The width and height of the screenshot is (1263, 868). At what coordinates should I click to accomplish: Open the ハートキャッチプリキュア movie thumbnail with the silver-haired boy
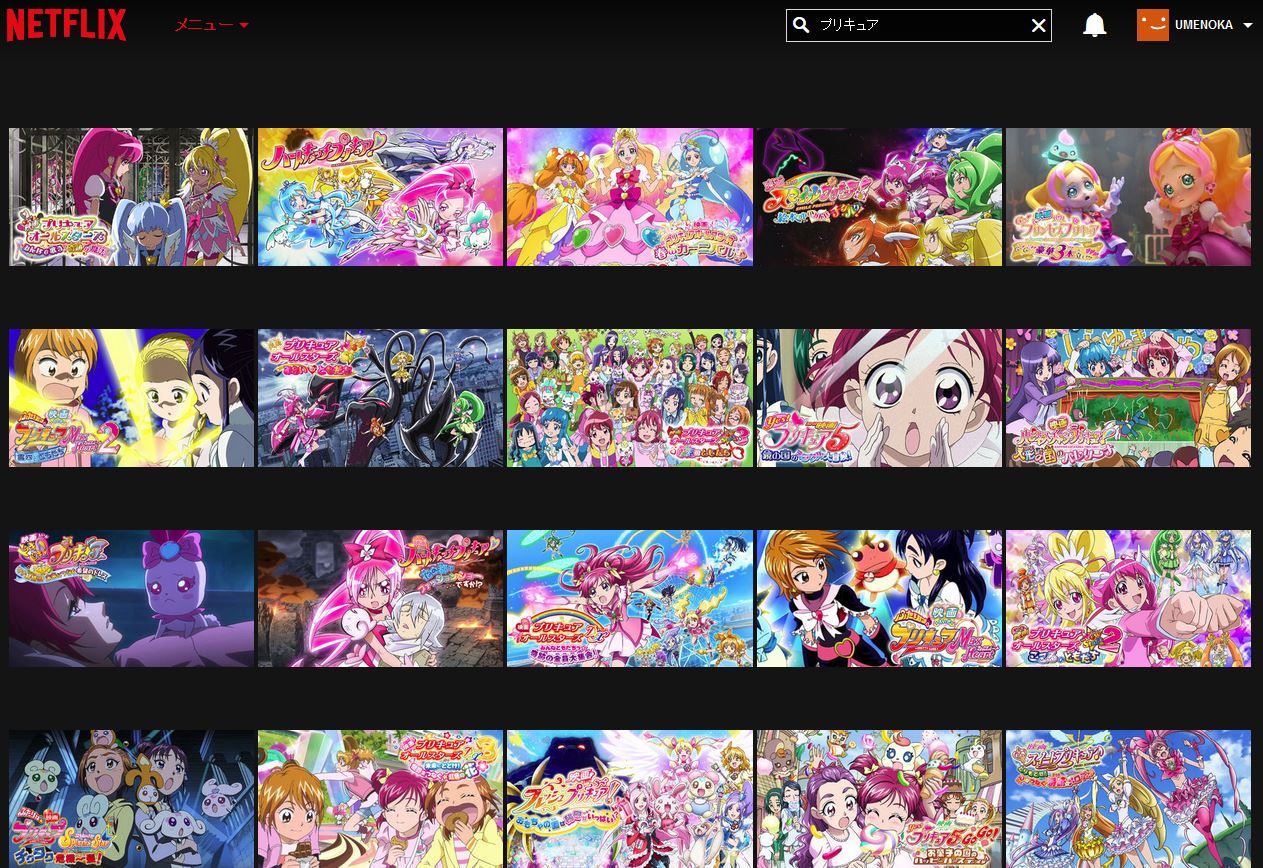[380, 599]
